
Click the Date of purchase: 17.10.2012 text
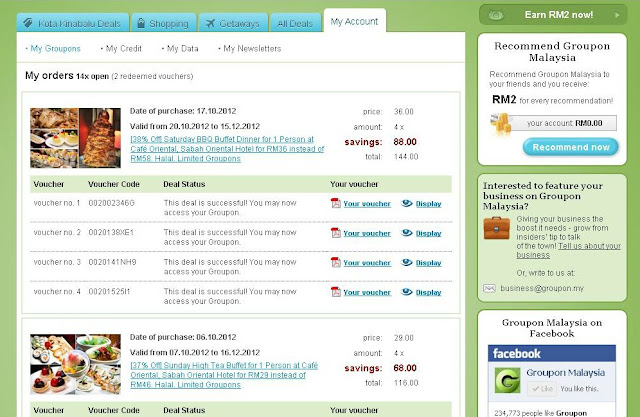pyautogui.click(x=183, y=111)
